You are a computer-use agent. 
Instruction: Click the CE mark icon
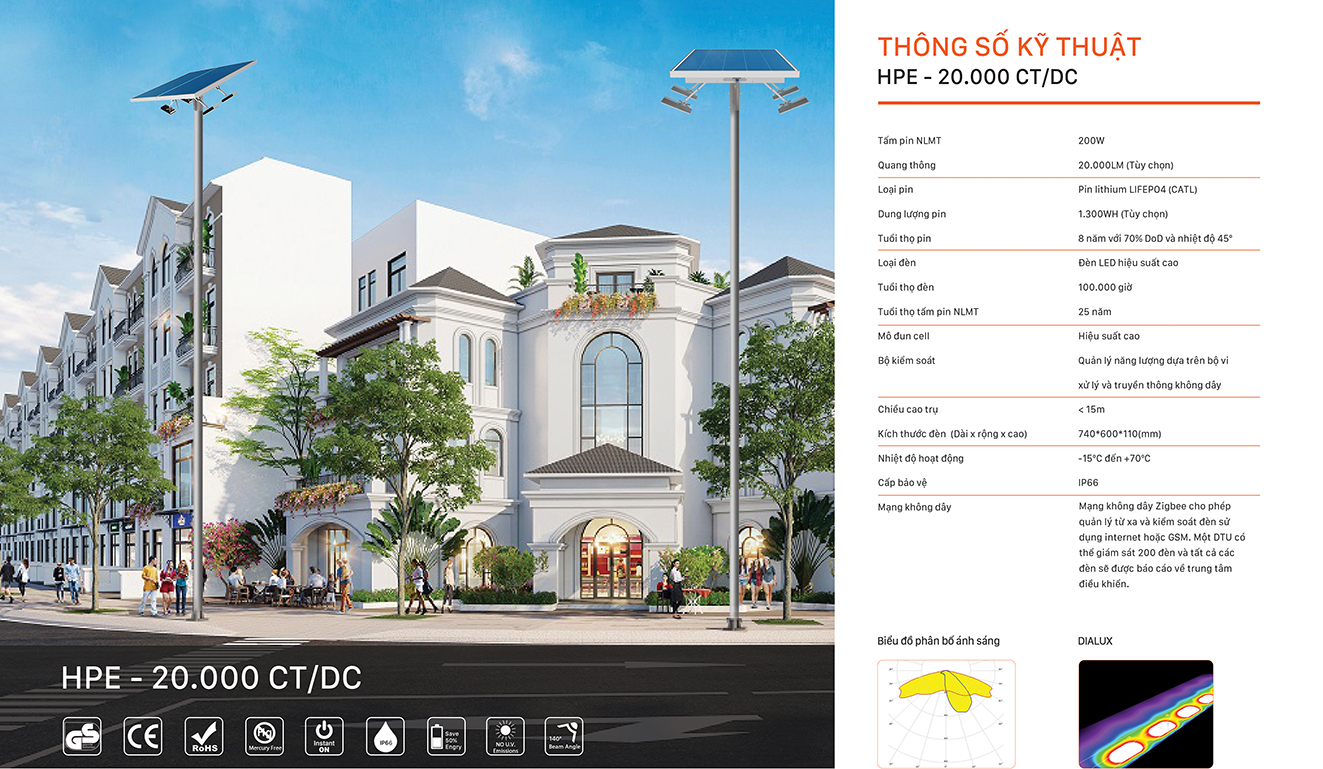coord(142,736)
